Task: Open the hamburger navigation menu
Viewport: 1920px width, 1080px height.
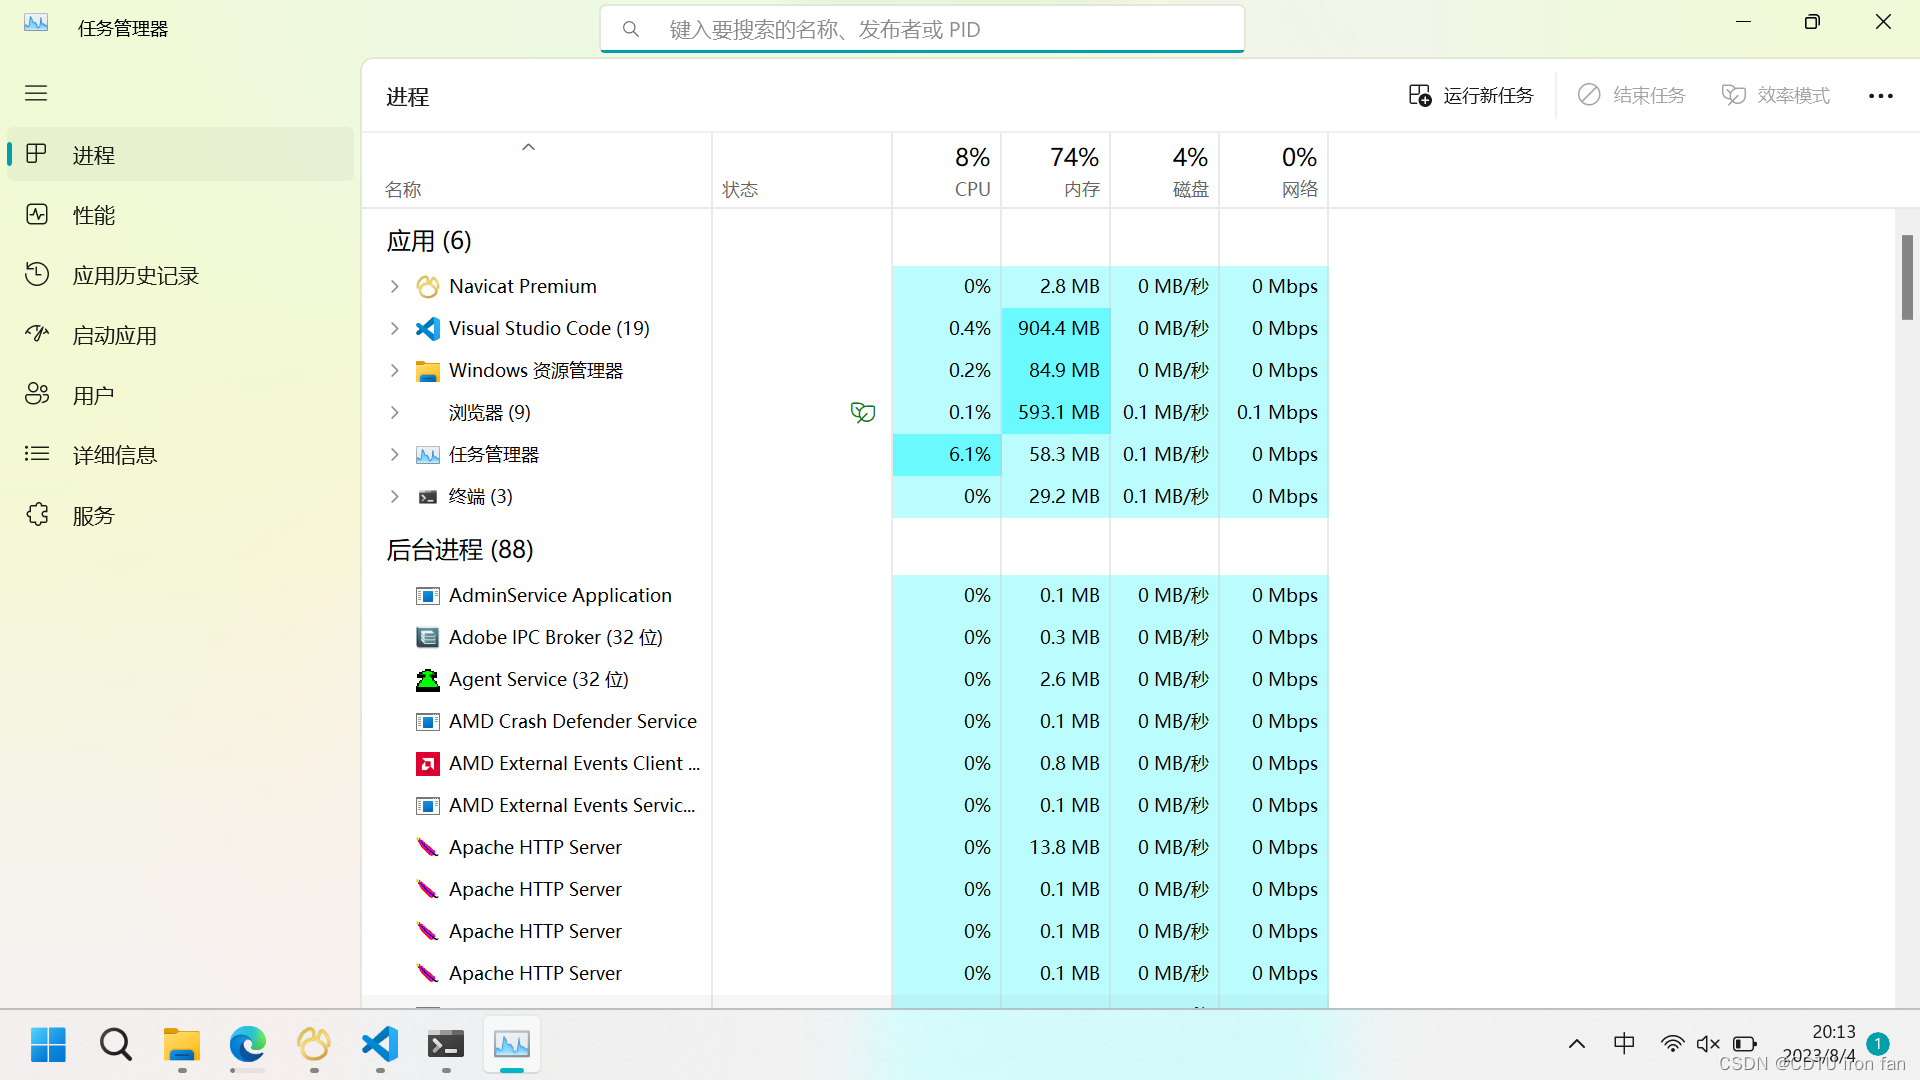Action: pyautogui.click(x=36, y=93)
